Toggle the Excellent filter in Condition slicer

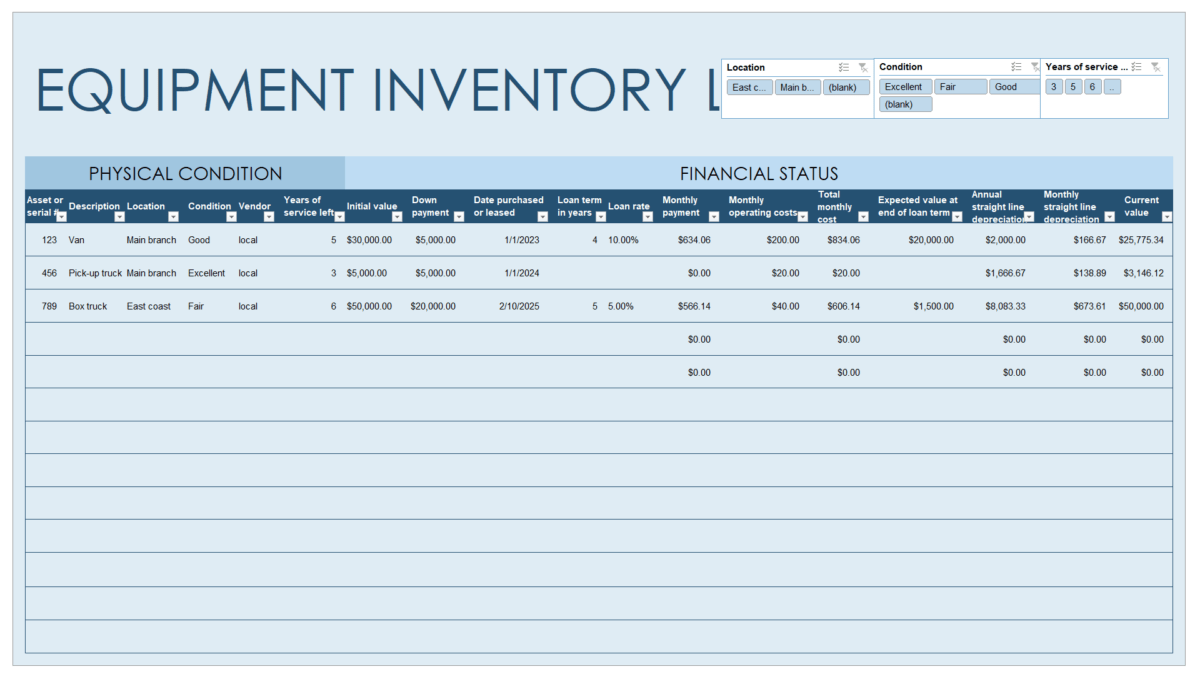tap(905, 86)
